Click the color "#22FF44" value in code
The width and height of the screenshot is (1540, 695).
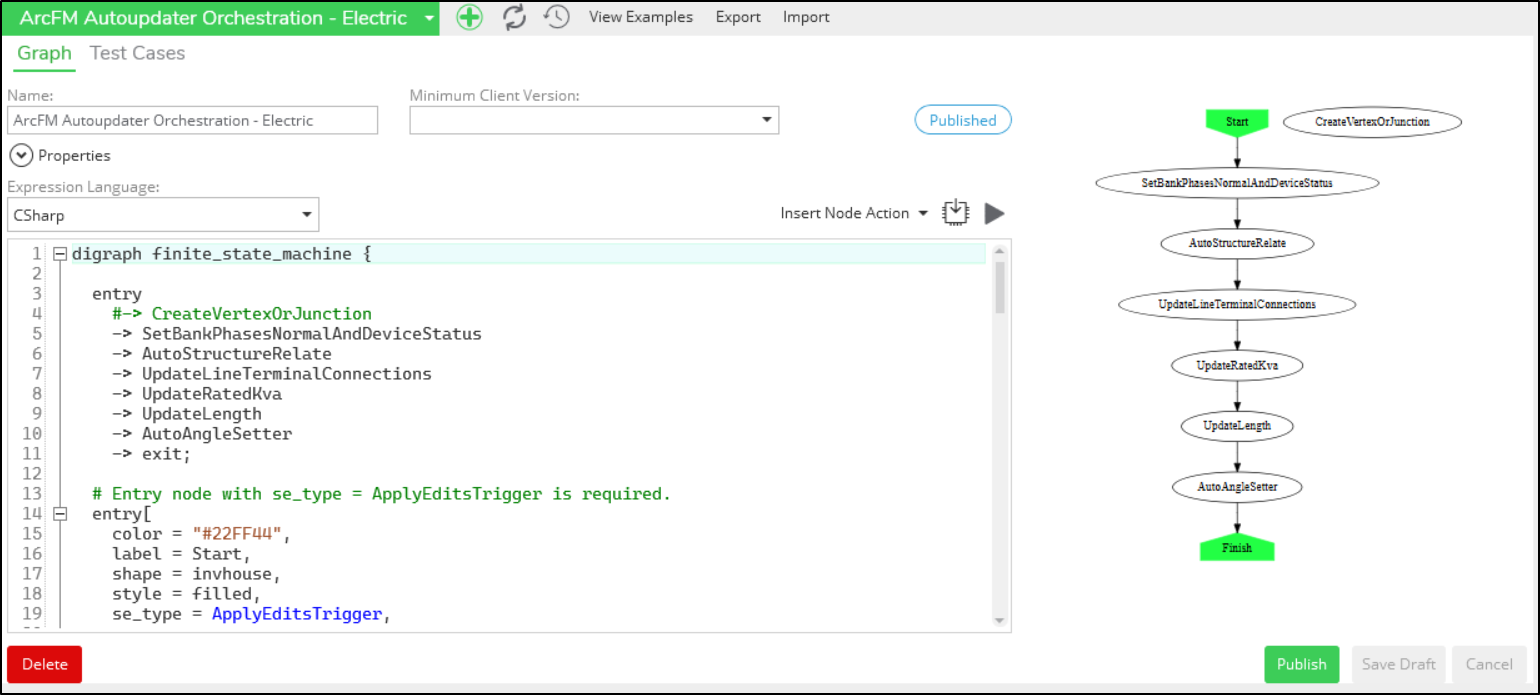tap(237, 534)
